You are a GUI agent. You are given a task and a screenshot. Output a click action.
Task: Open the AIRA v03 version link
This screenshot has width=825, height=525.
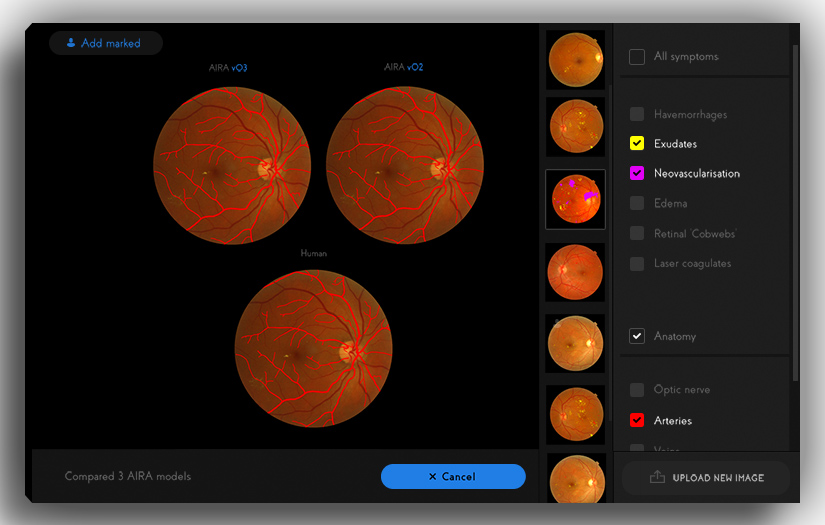(239, 68)
